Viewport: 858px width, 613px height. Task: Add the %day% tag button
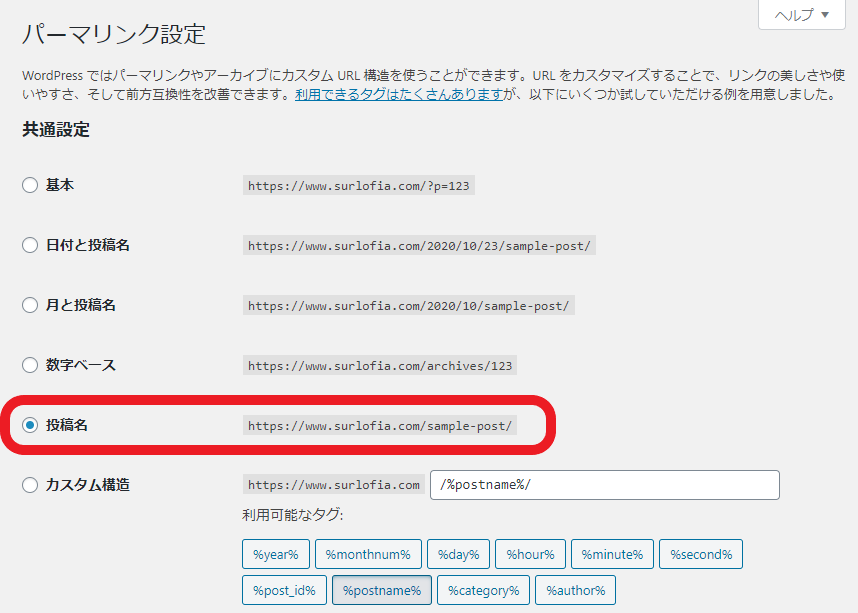[457, 554]
